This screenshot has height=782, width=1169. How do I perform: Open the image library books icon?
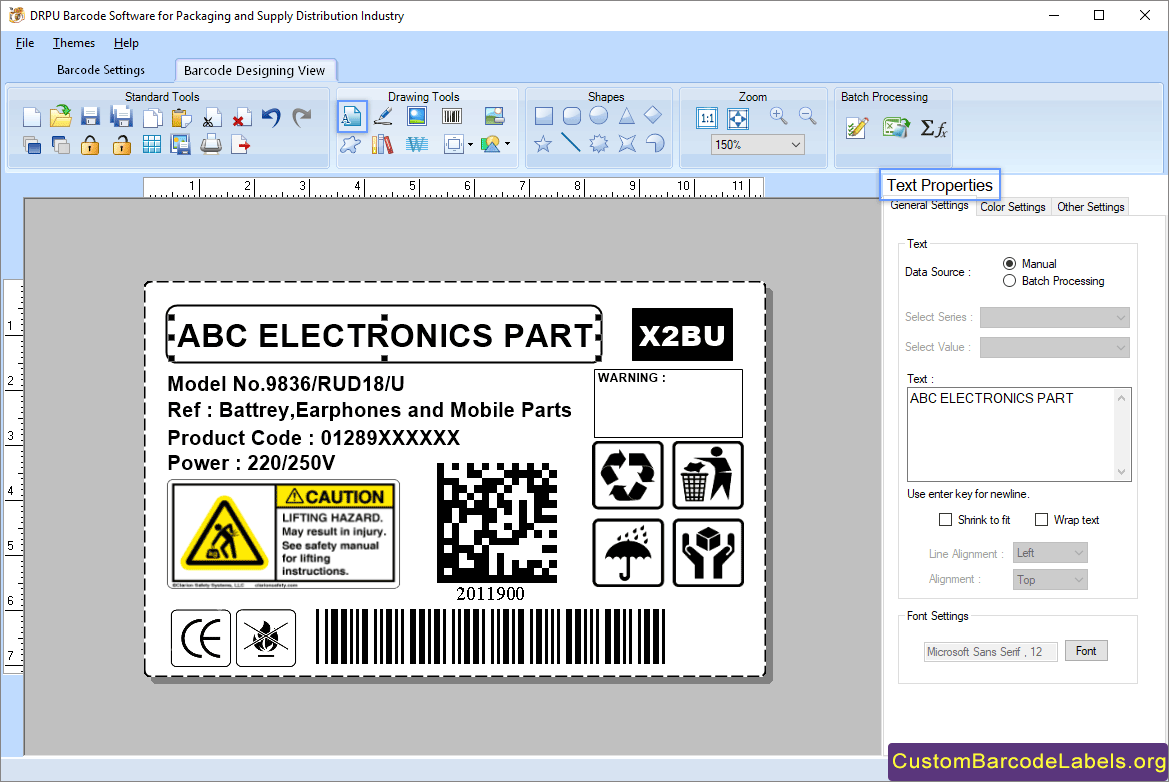(x=382, y=144)
